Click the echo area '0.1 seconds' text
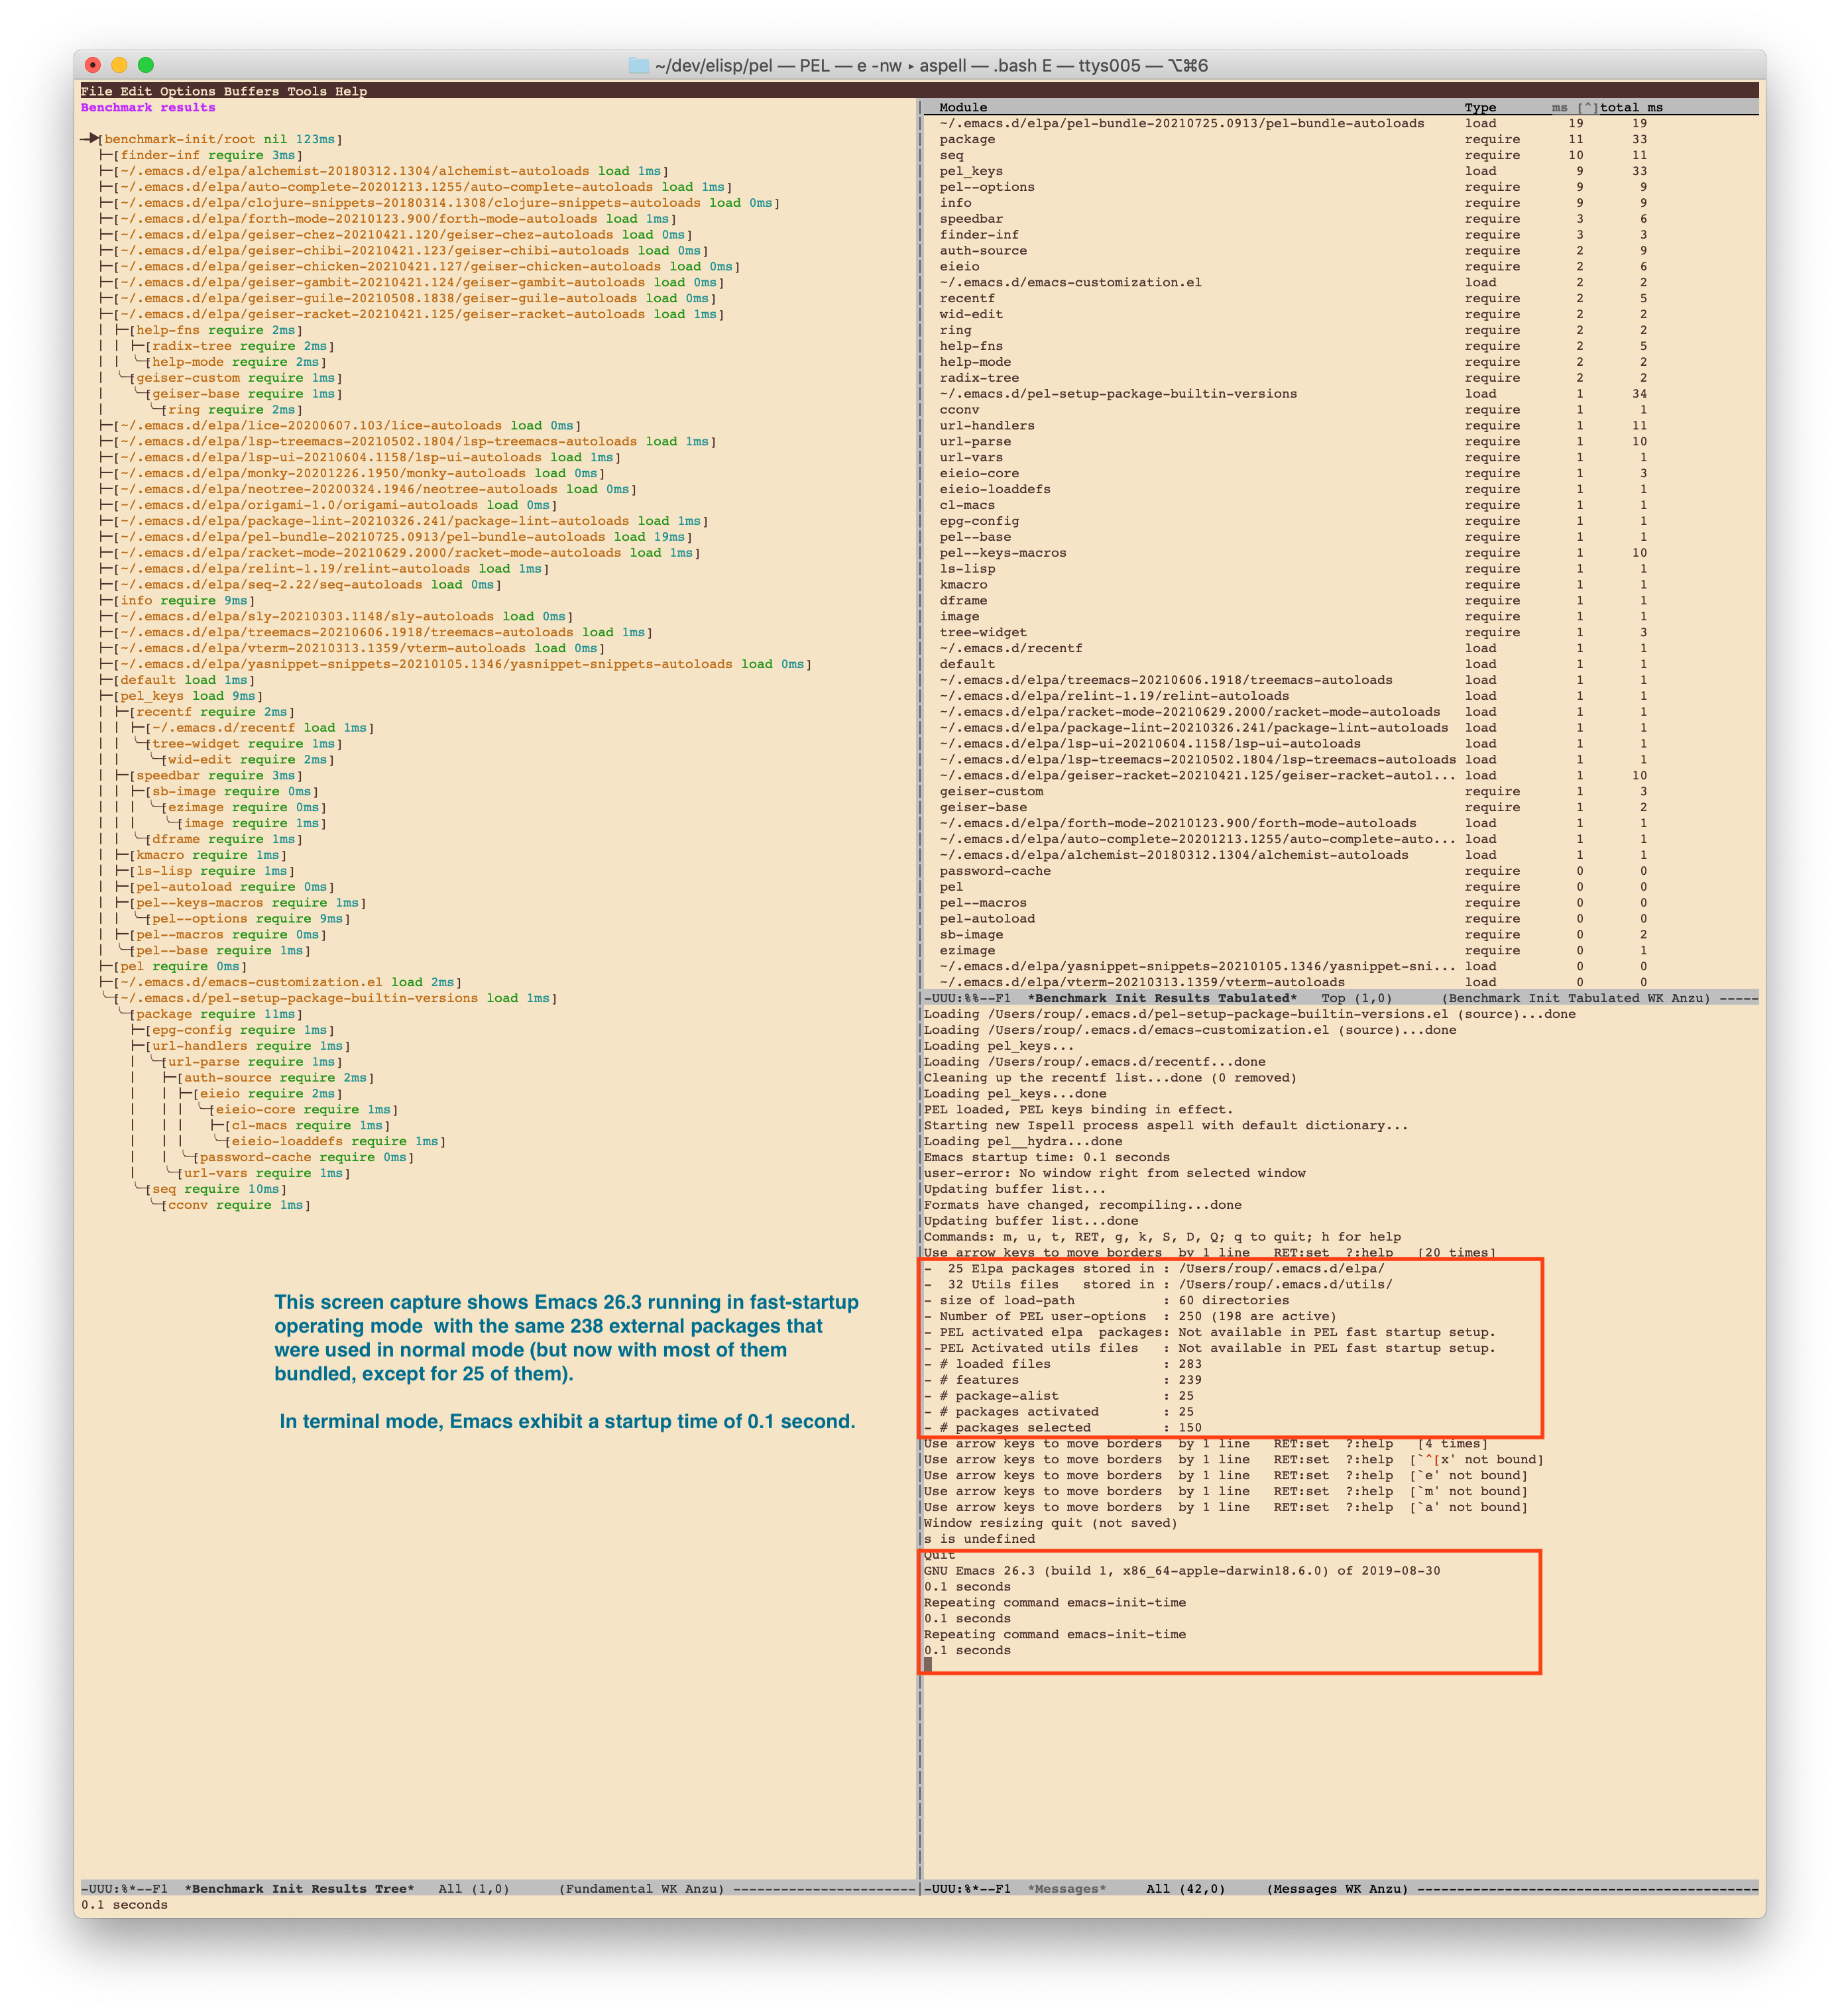The height and width of the screenshot is (2016, 1840). [124, 1905]
